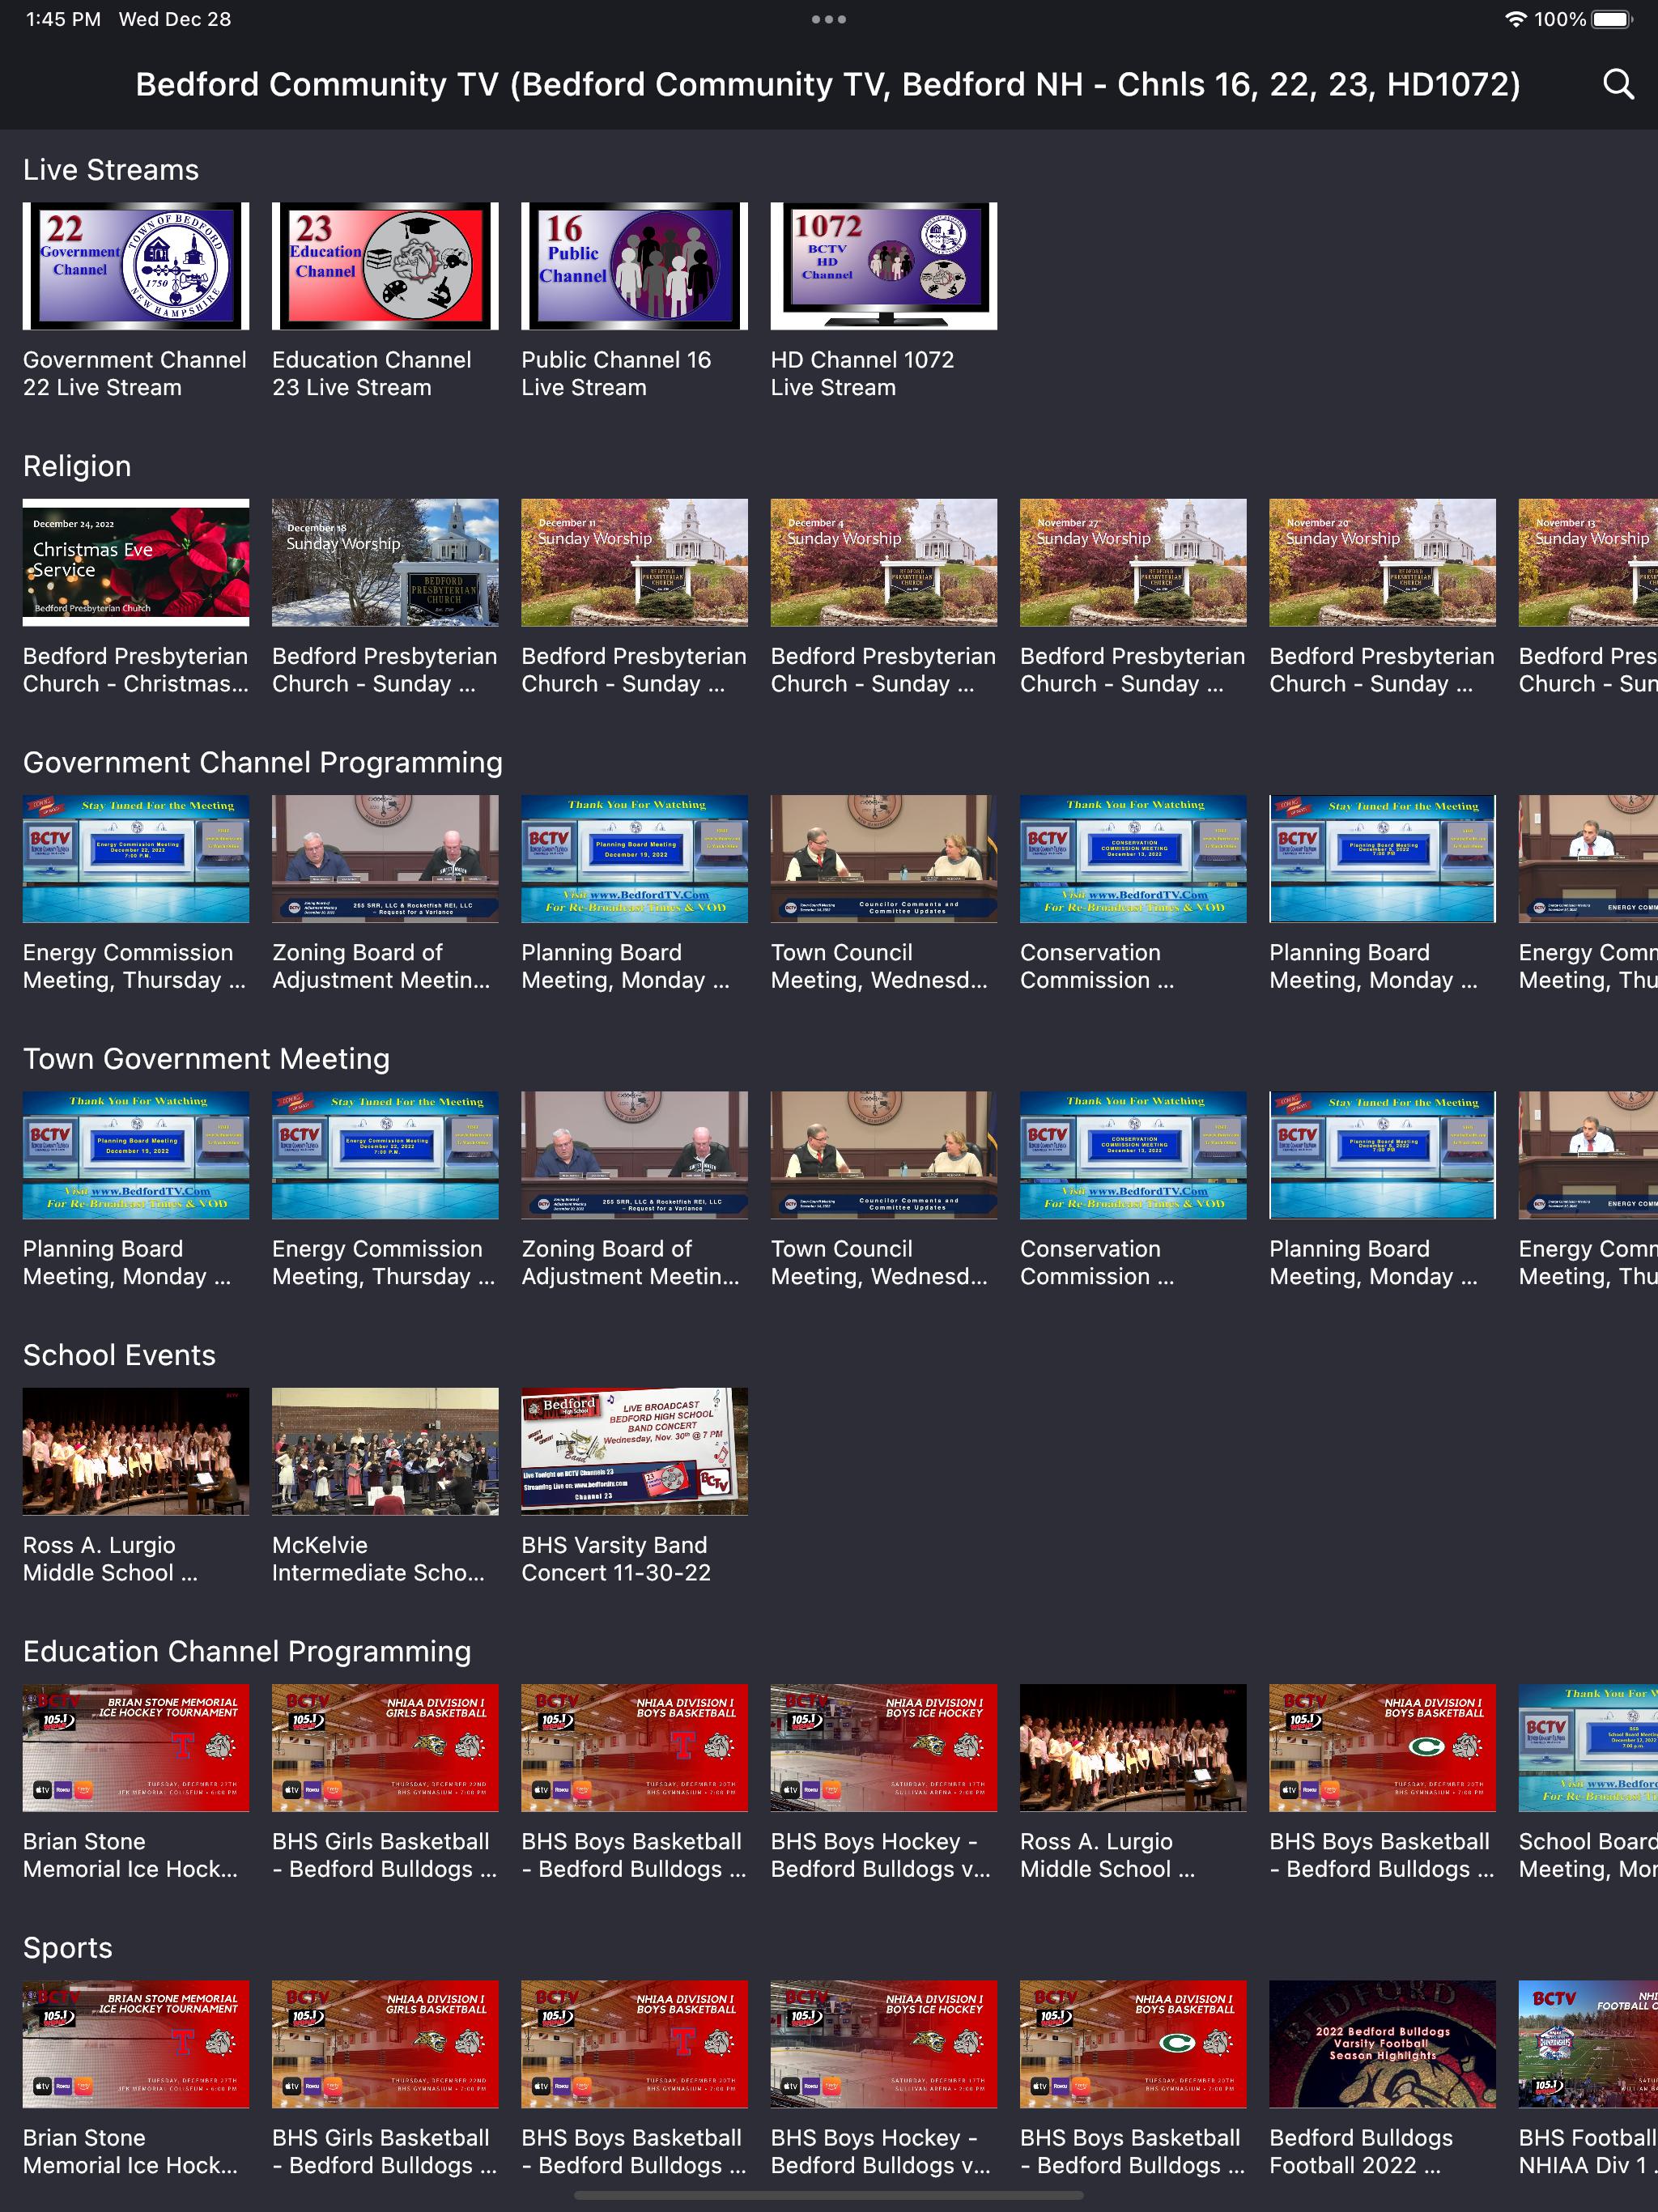The width and height of the screenshot is (1658, 2212).
Task: Tap 'BHS Varsity Band Concert 11-30-22' title
Action: [x=616, y=1559]
